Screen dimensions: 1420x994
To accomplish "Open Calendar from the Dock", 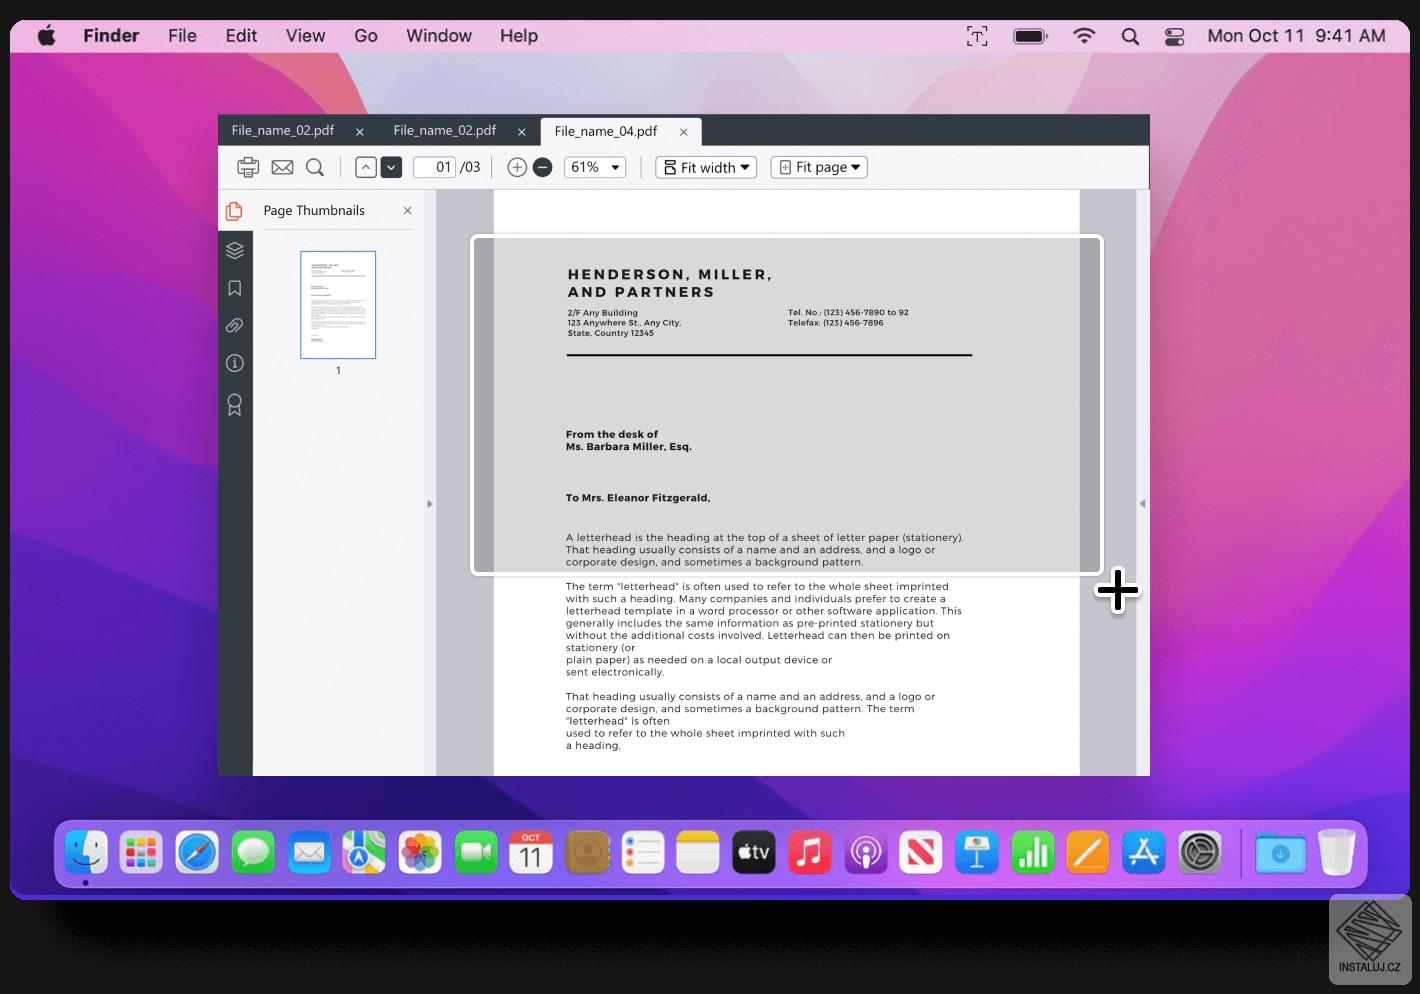I will click(531, 853).
